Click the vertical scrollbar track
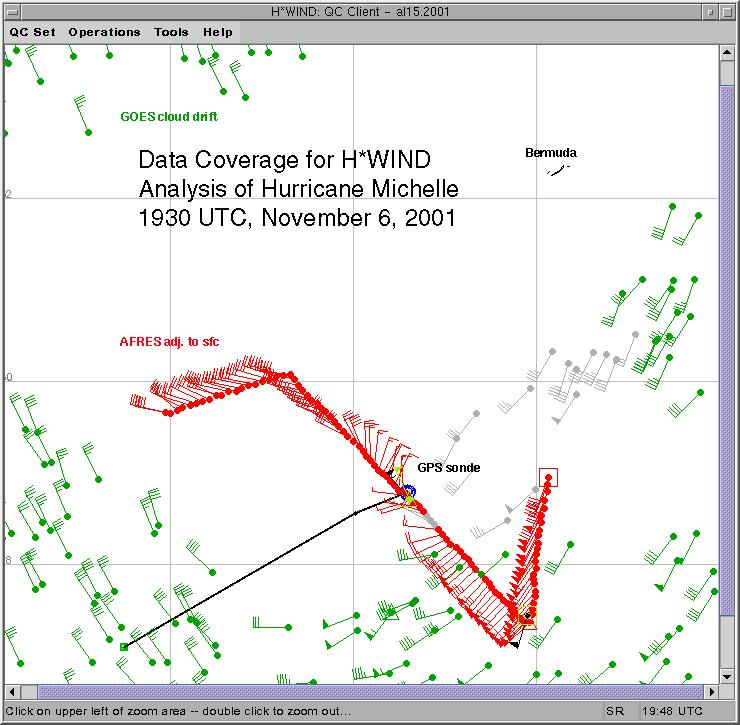 [x=727, y=400]
